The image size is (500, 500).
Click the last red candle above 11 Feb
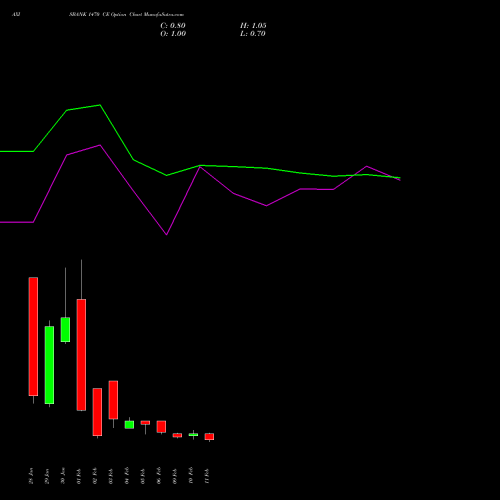tap(209, 437)
